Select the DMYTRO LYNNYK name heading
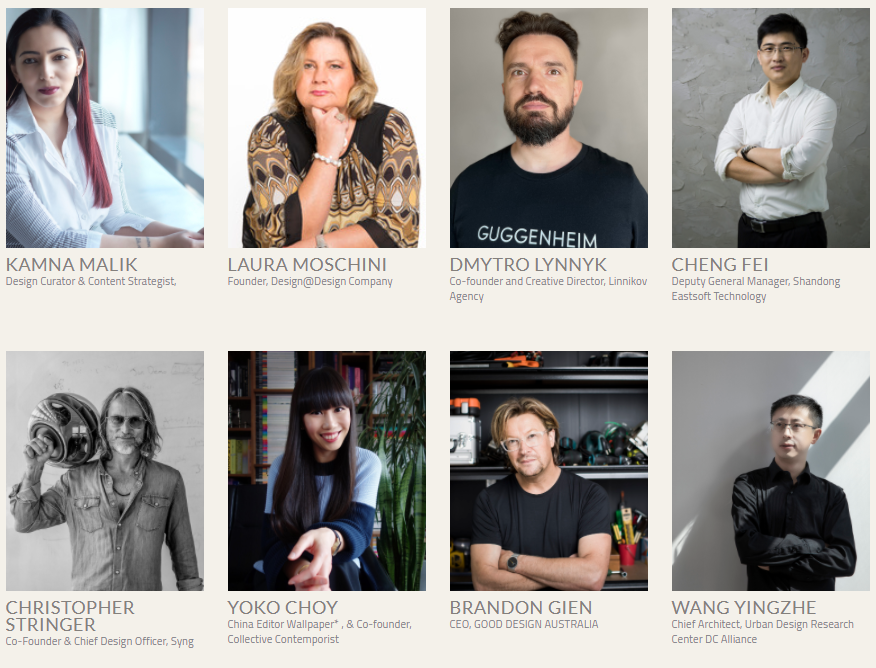Image resolution: width=876 pixels, height=668 pixels. pyautogui.click(x=528, y=264)
